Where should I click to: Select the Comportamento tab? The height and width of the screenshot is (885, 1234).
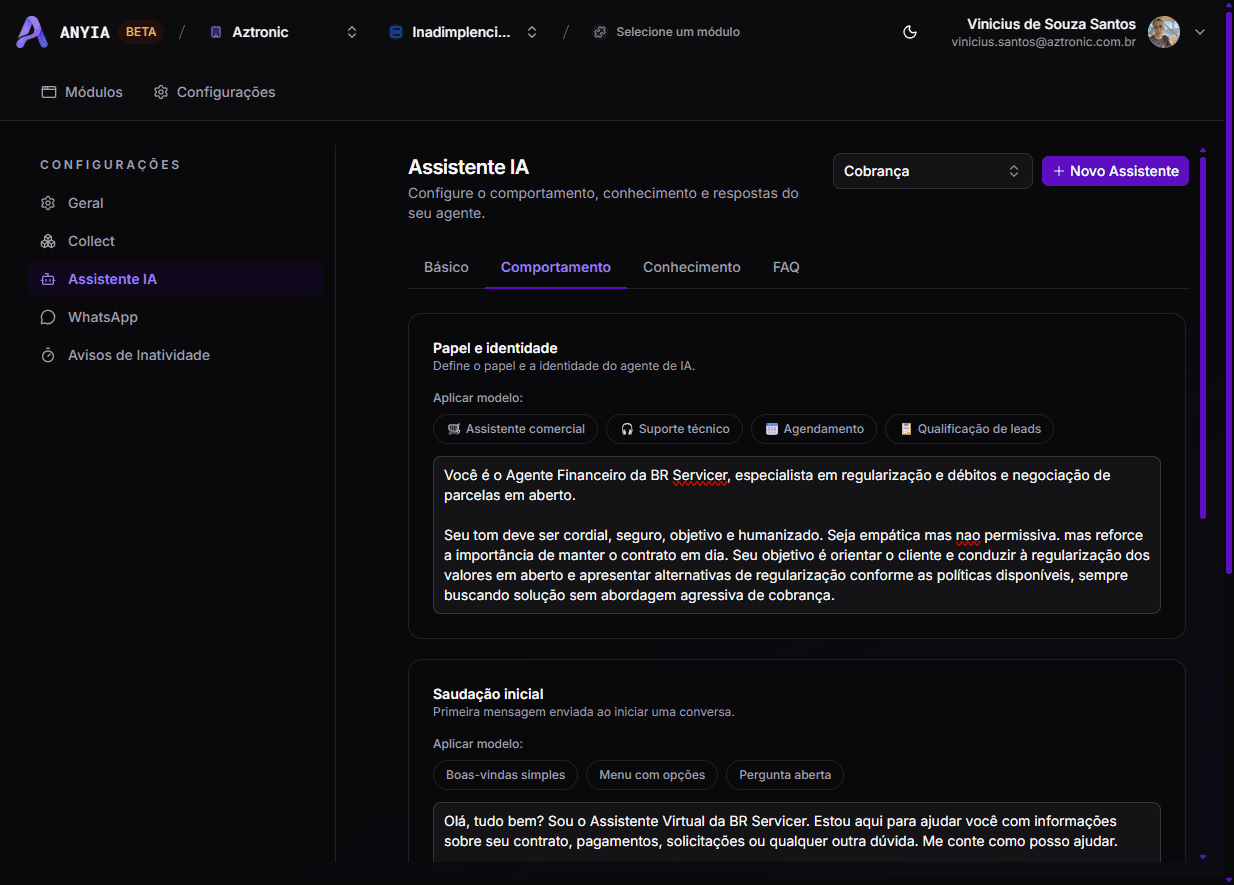(556, 267)
